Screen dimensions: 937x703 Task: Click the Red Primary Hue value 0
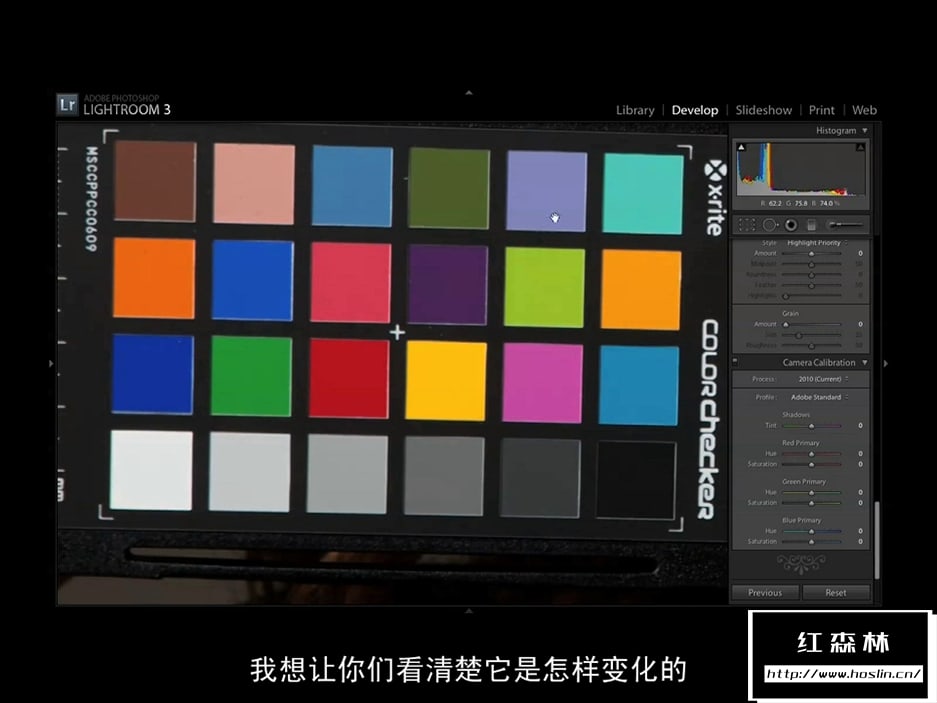pyautogui.click(x=861, y=454)
